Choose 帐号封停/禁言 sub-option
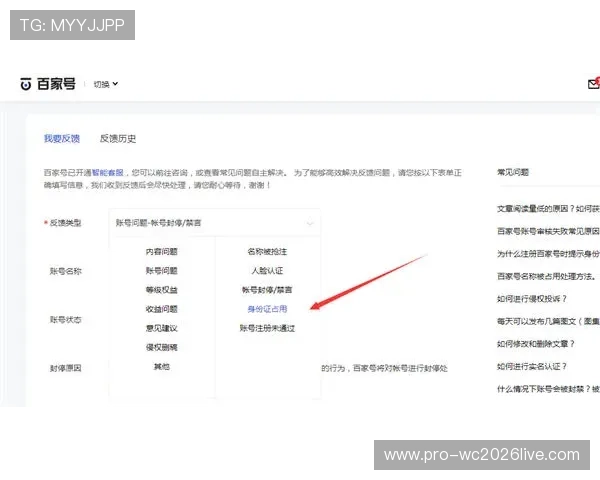The image size is (600, 480). (267, 290)
